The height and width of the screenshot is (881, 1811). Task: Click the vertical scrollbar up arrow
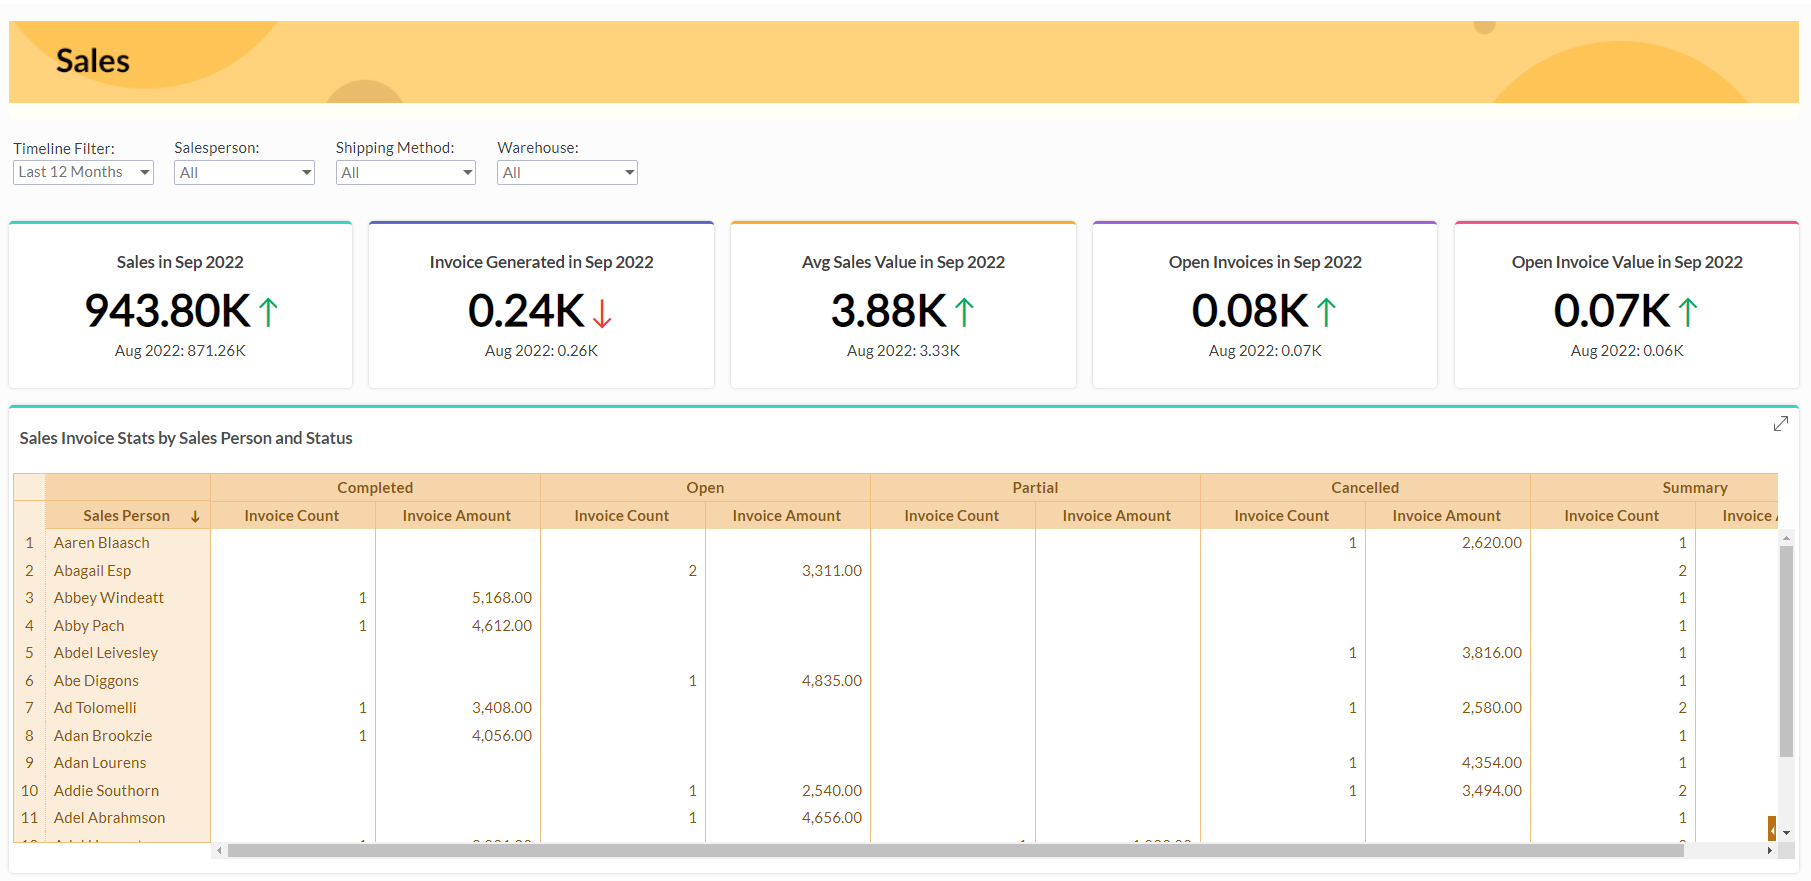click(1786, 538)
